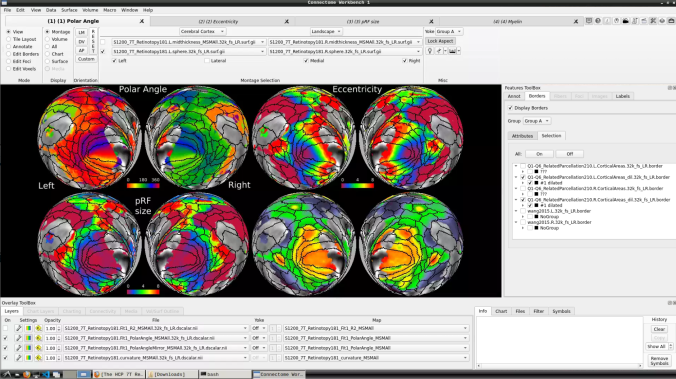Open the scene clapperboard icon in the toolbar
This screenshot has height=379, width=676.
(626, 21)
